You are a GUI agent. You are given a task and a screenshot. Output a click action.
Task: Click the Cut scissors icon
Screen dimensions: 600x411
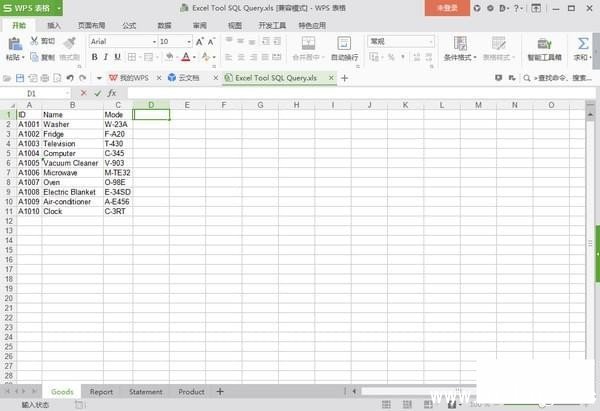pos(34,41)
